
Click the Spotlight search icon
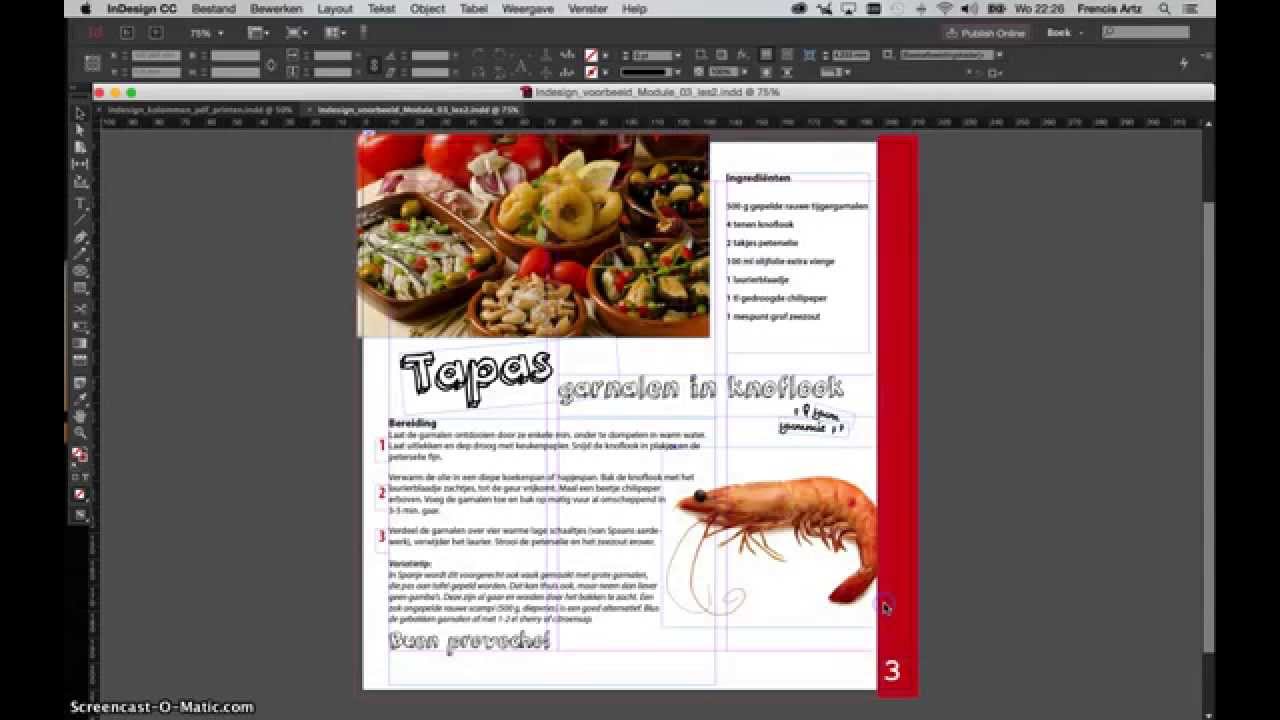(x=1165, y=8)
